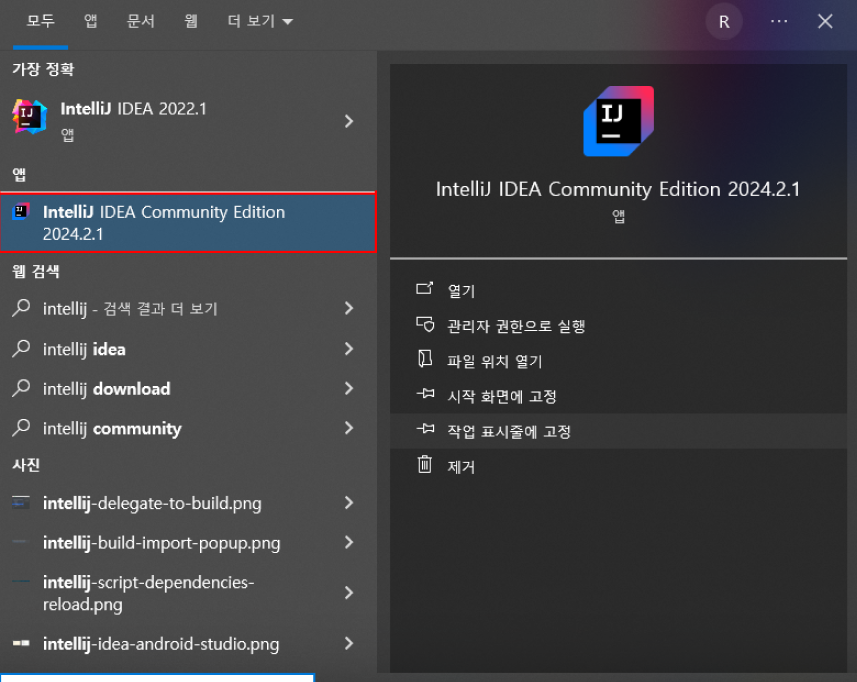Click the R user account avatar
The image size is (857, 682).
(724, 22)
